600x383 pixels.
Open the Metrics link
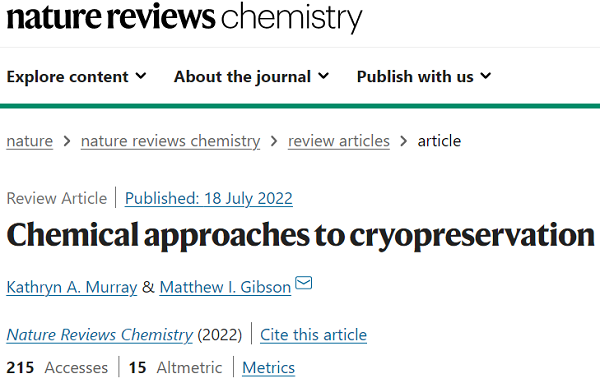[268, 368]
